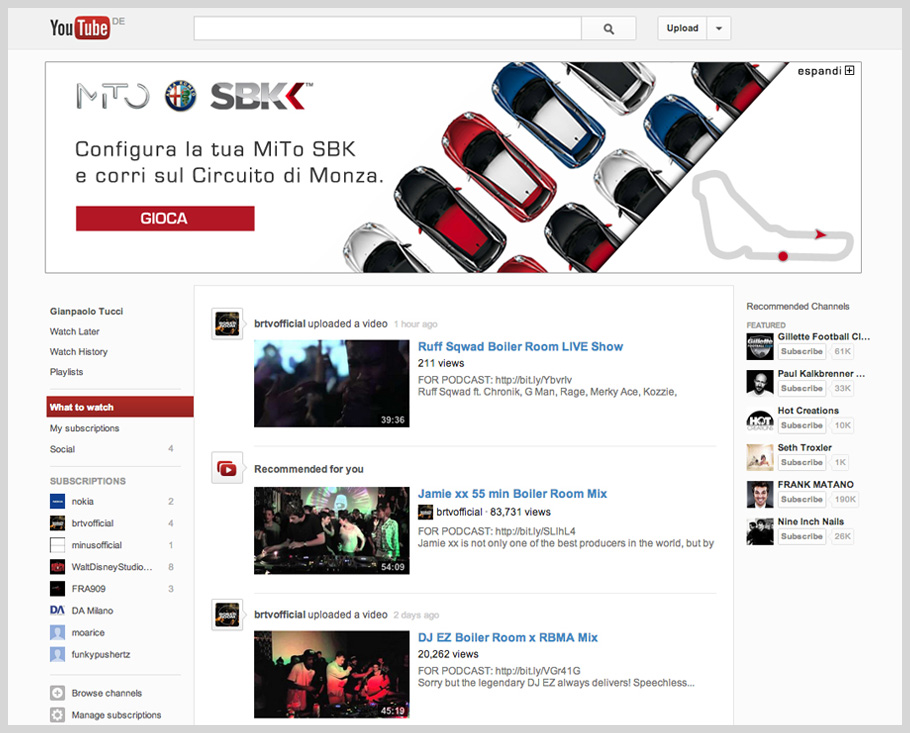Click the Browse channels plus icon
The height and width of the screenshot is (733, 910).
57,693
